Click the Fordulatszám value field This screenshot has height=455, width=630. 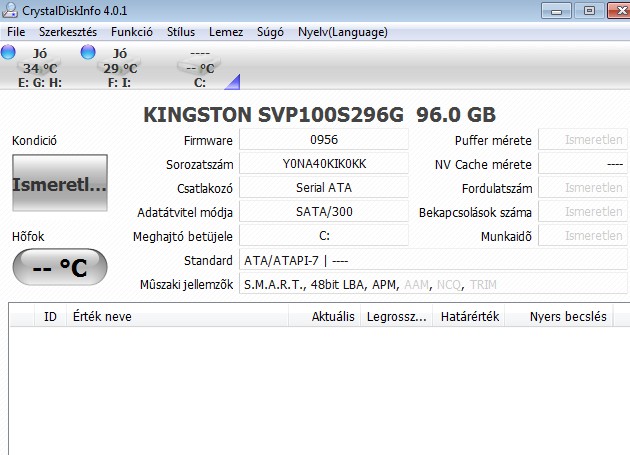click(583, 187)
